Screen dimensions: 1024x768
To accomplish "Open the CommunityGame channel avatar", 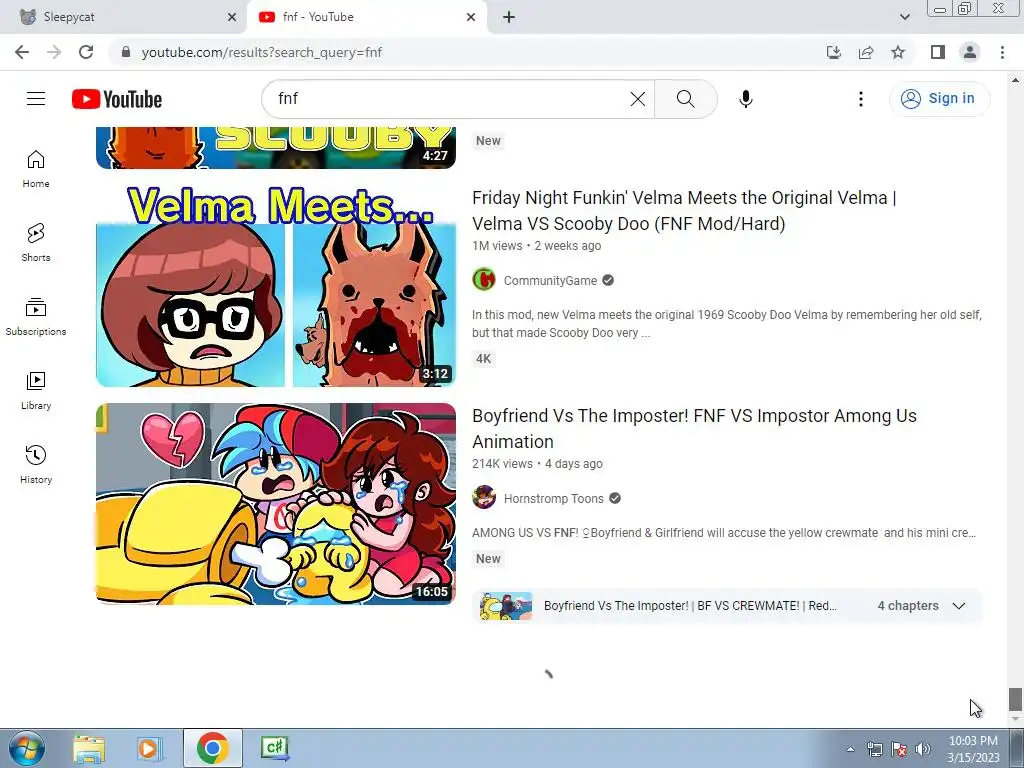I will [x=484, y=280].
